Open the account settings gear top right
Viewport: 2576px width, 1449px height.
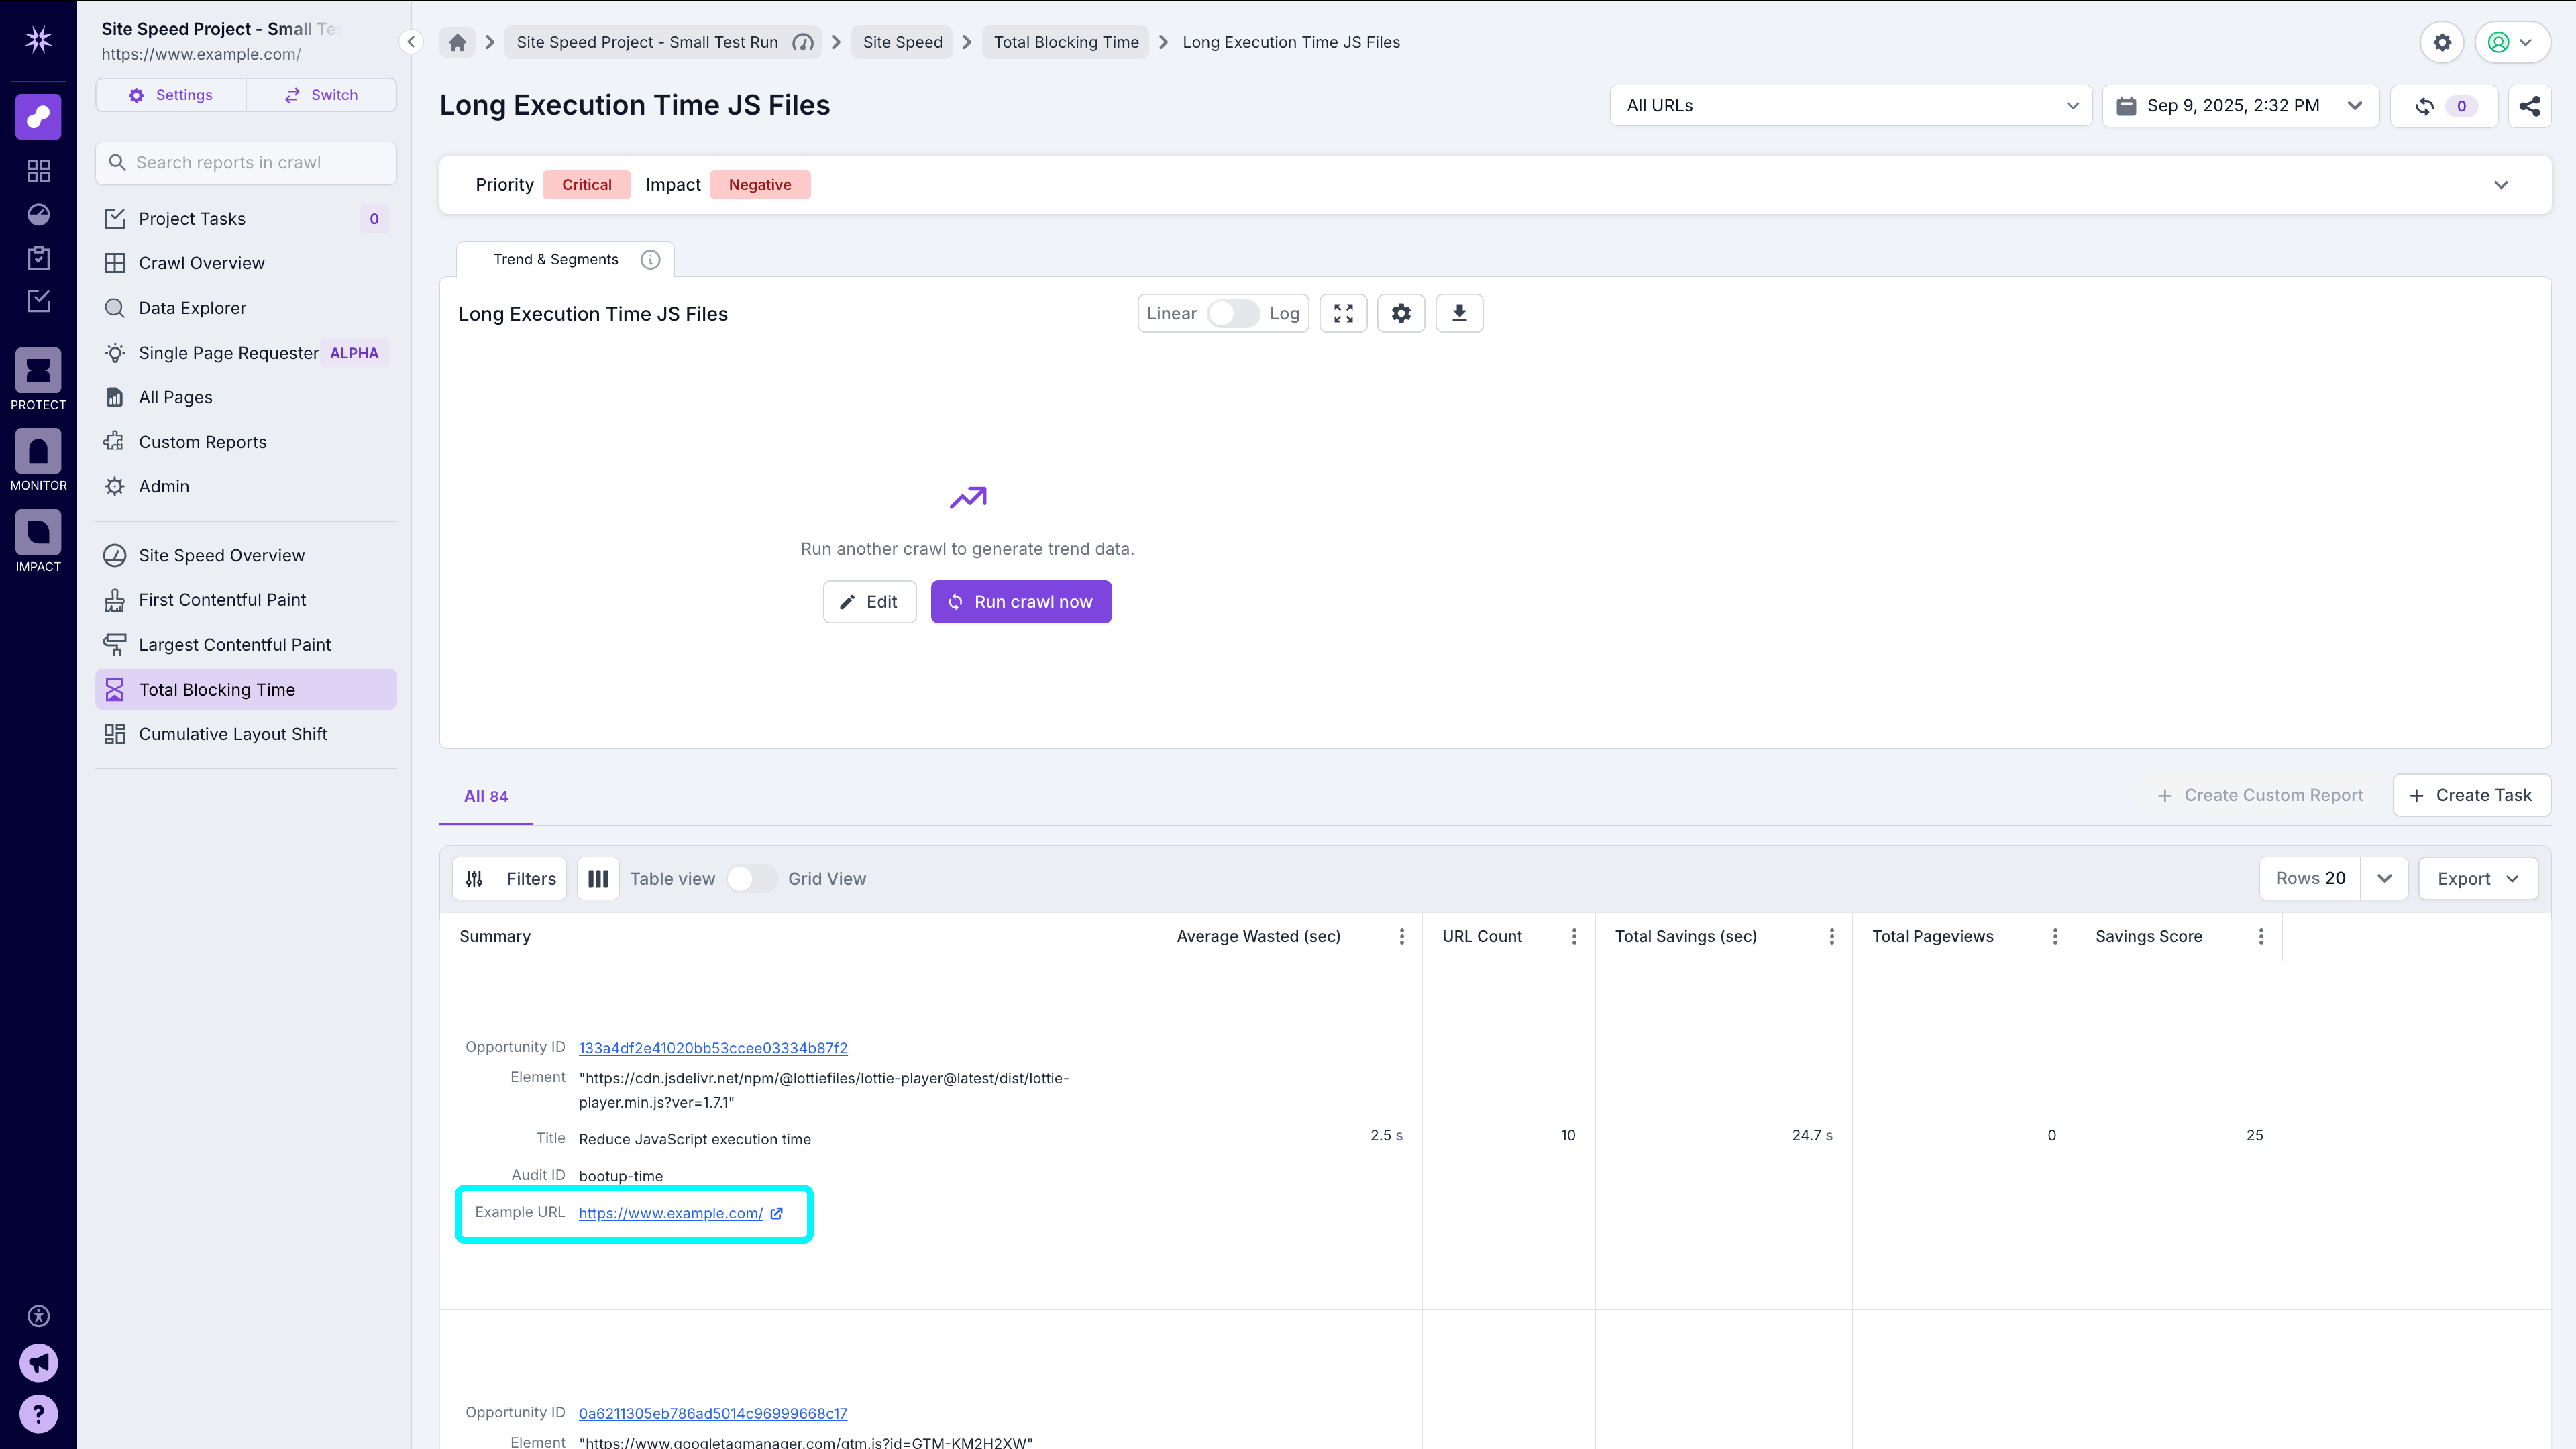2442,42
